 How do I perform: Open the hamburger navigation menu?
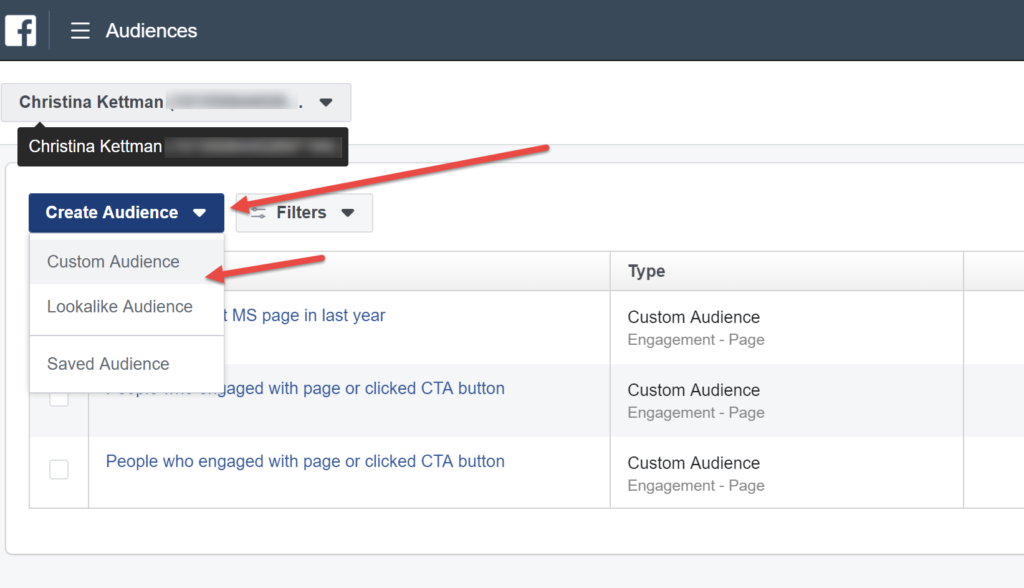point(80,31)
